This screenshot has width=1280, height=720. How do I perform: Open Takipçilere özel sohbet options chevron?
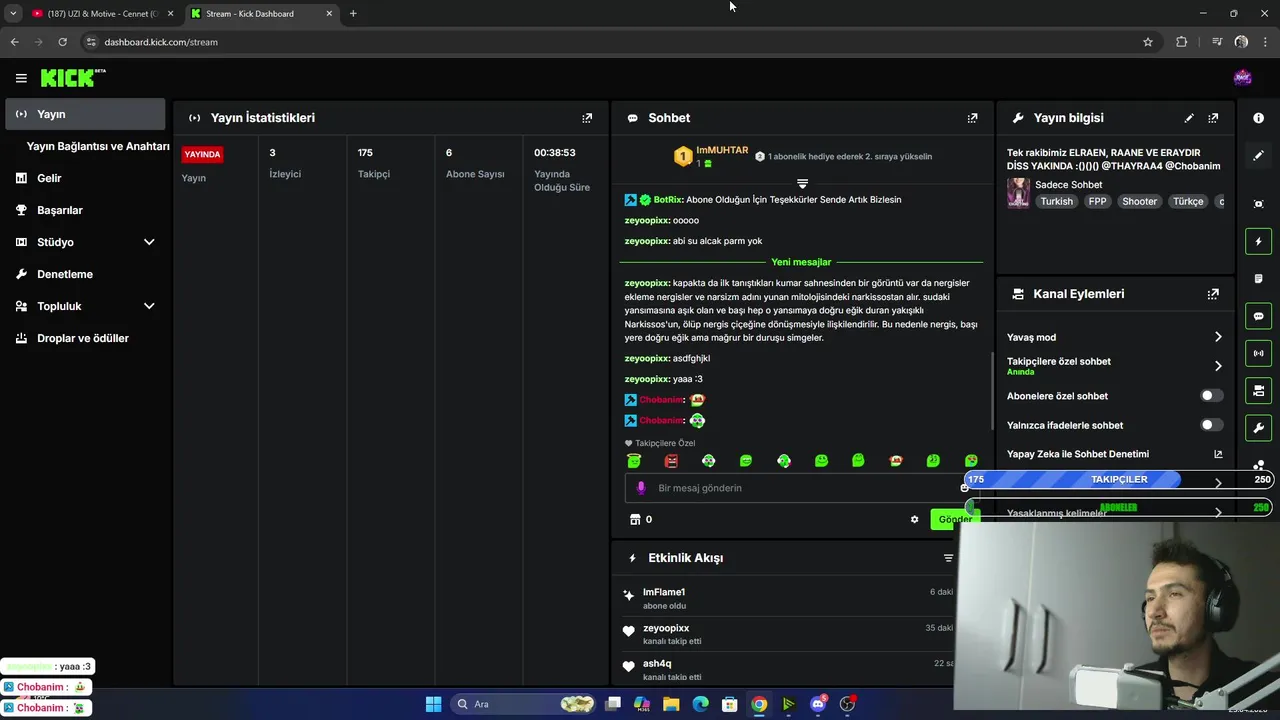(1218, 366)
